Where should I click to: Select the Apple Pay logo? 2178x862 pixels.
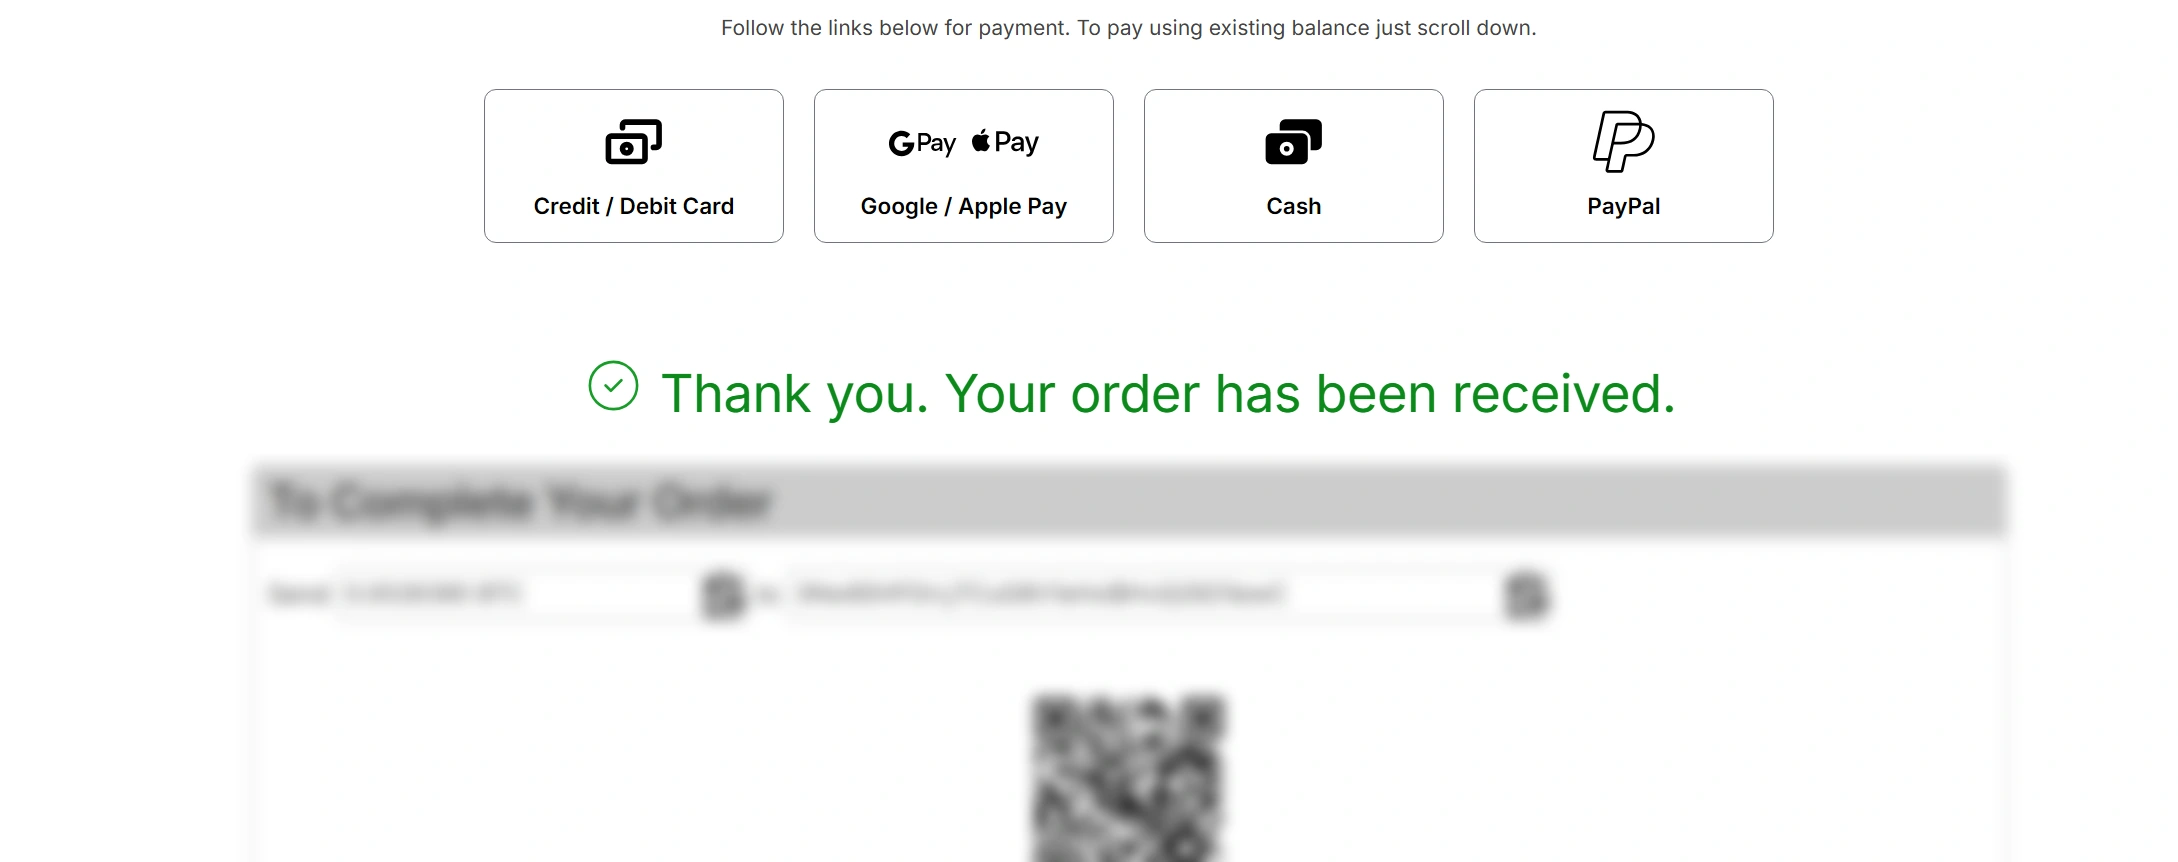click(1005, 142)
